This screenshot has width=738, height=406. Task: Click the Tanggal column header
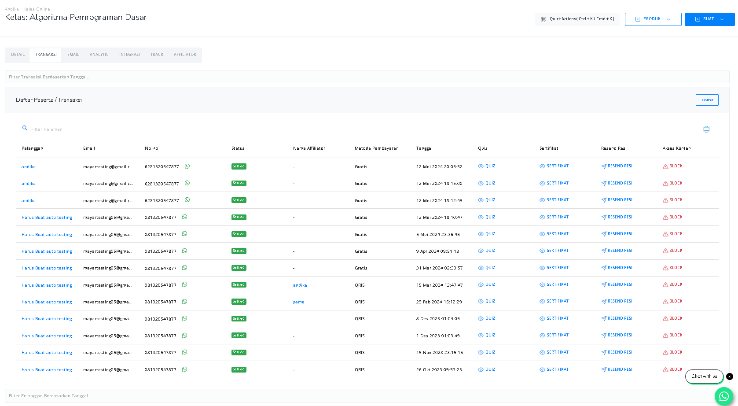pos(423,148)
